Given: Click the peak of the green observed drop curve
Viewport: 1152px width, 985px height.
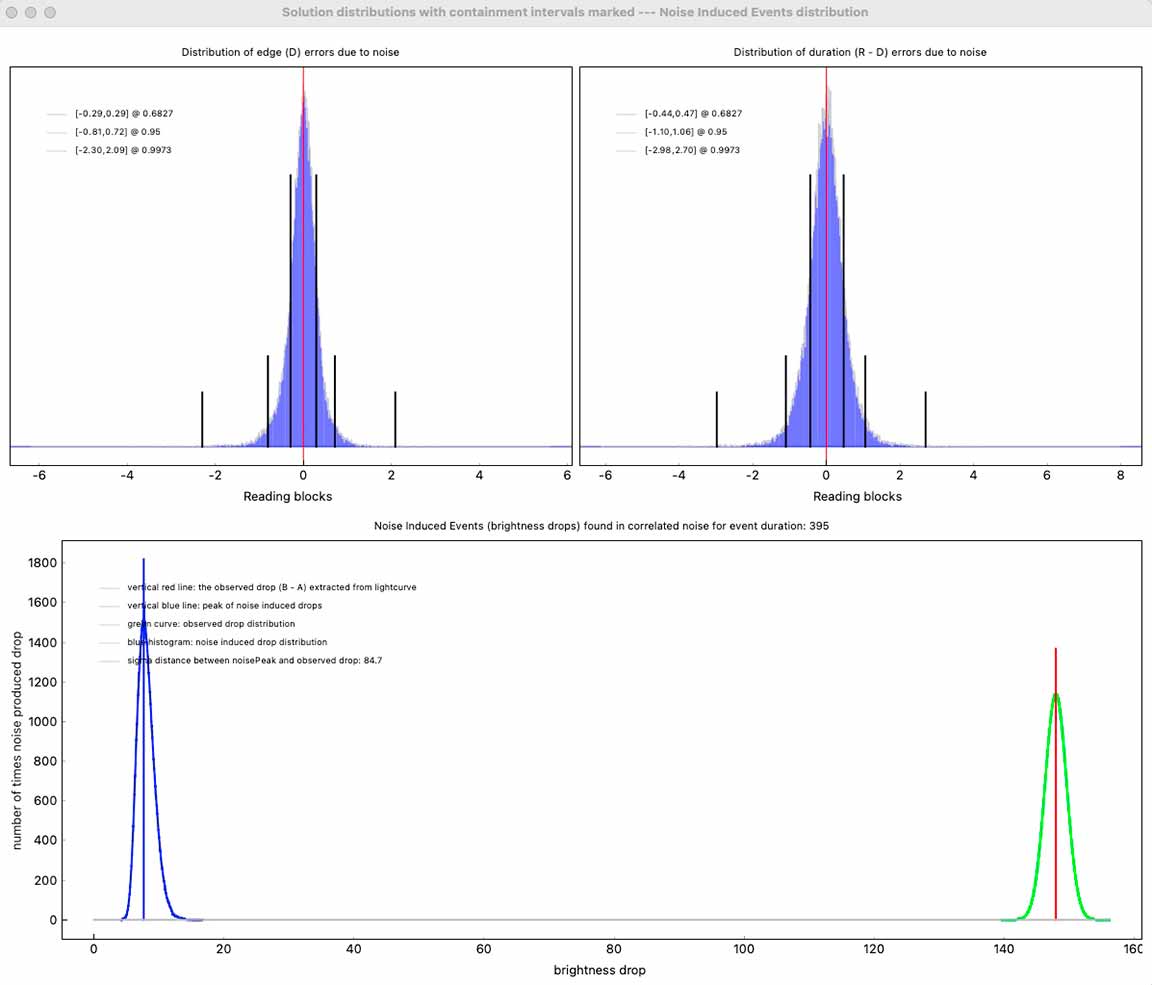Looking at the screenshot, I should pos(1055,695).
